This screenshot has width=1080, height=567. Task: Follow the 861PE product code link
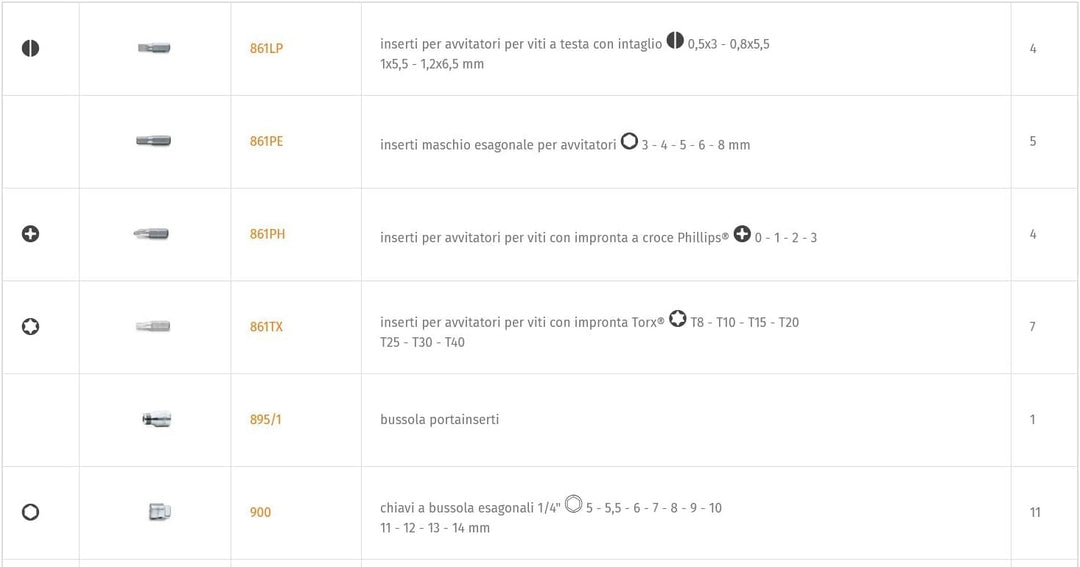click(267, 141)
